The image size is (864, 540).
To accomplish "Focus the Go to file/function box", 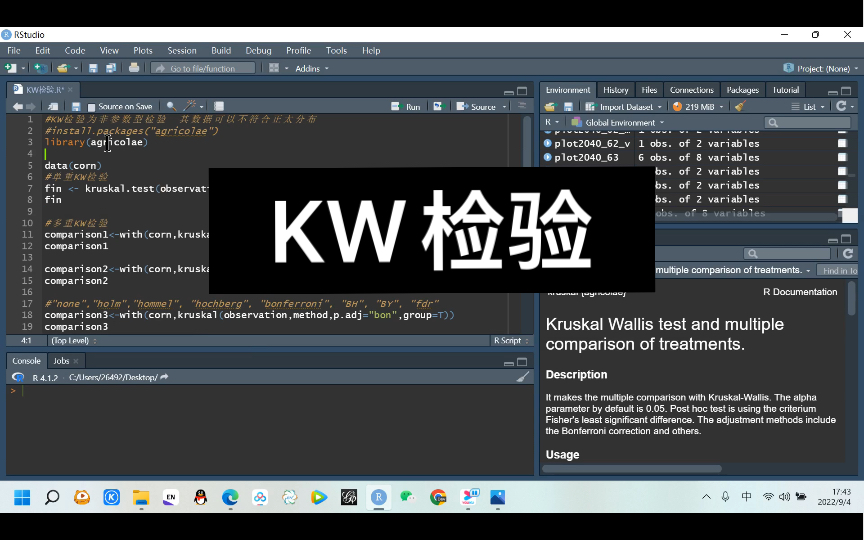I will point(203,68).
